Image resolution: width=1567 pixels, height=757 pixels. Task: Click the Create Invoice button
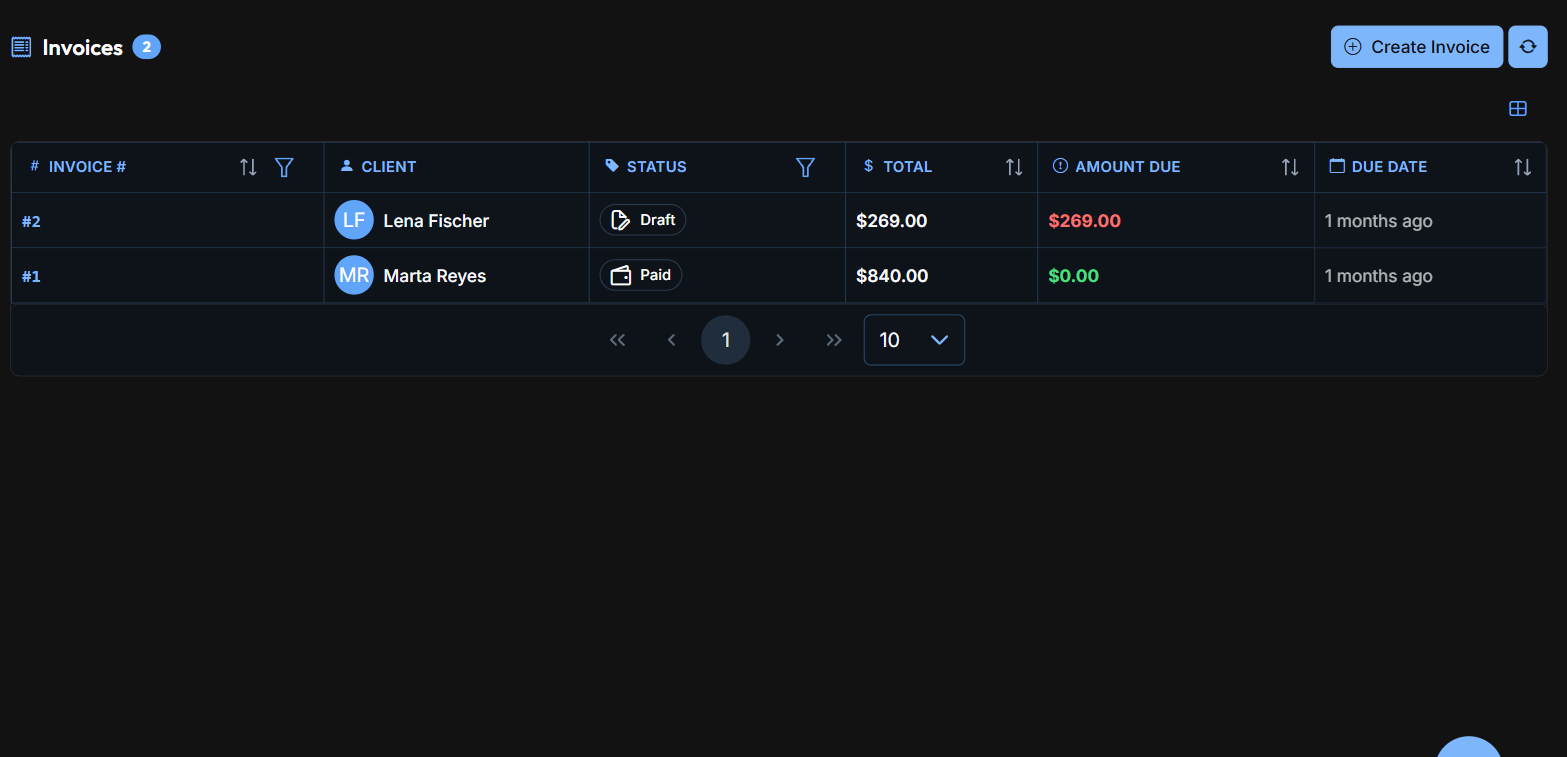pyautogui.click(x=1416, y=47)
